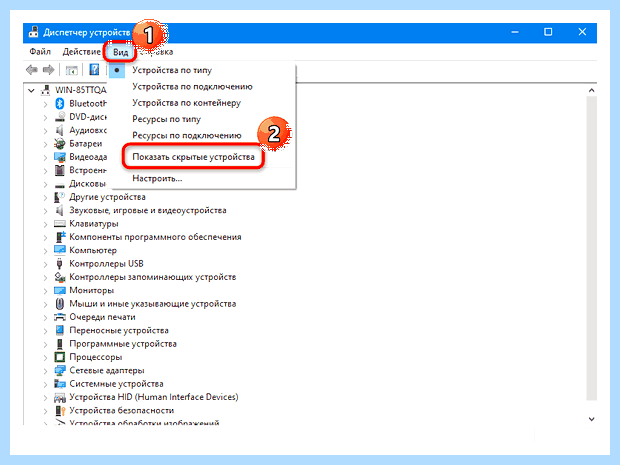Click the show/hide console tree toolbar icon
This screenshot has width=620, height=465.
[x=72, y=70]
